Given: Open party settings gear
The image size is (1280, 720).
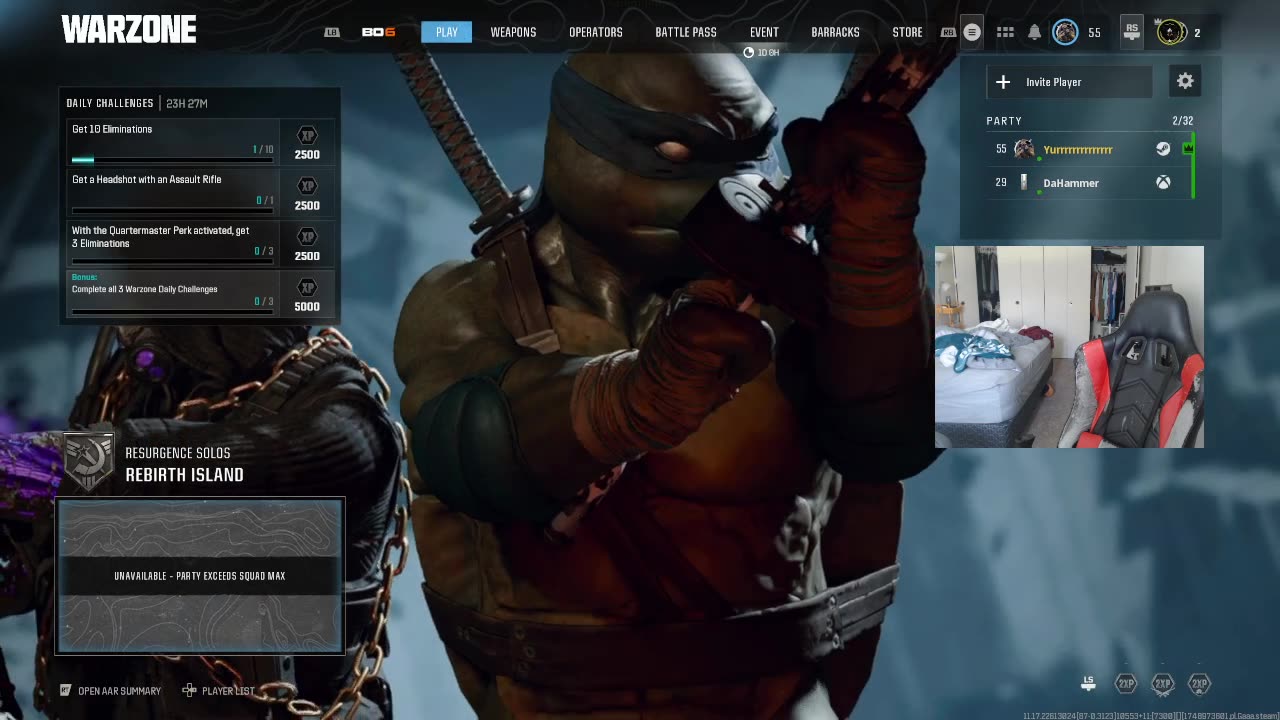Looking at the screenshot, I should [1185, 81].
